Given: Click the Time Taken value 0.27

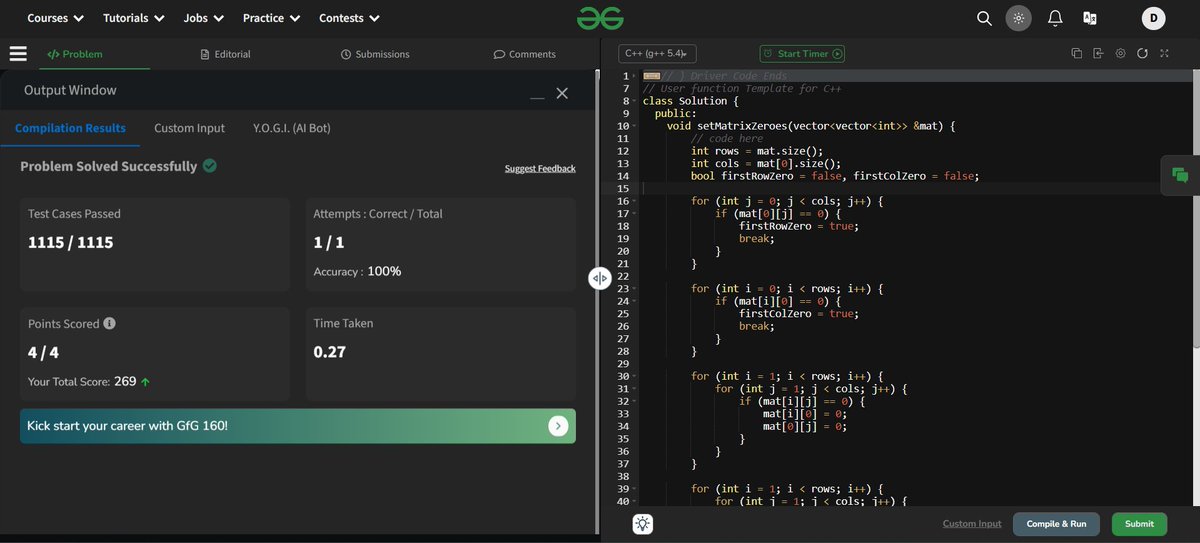Looking at the screenshot, I should [330, 352].
